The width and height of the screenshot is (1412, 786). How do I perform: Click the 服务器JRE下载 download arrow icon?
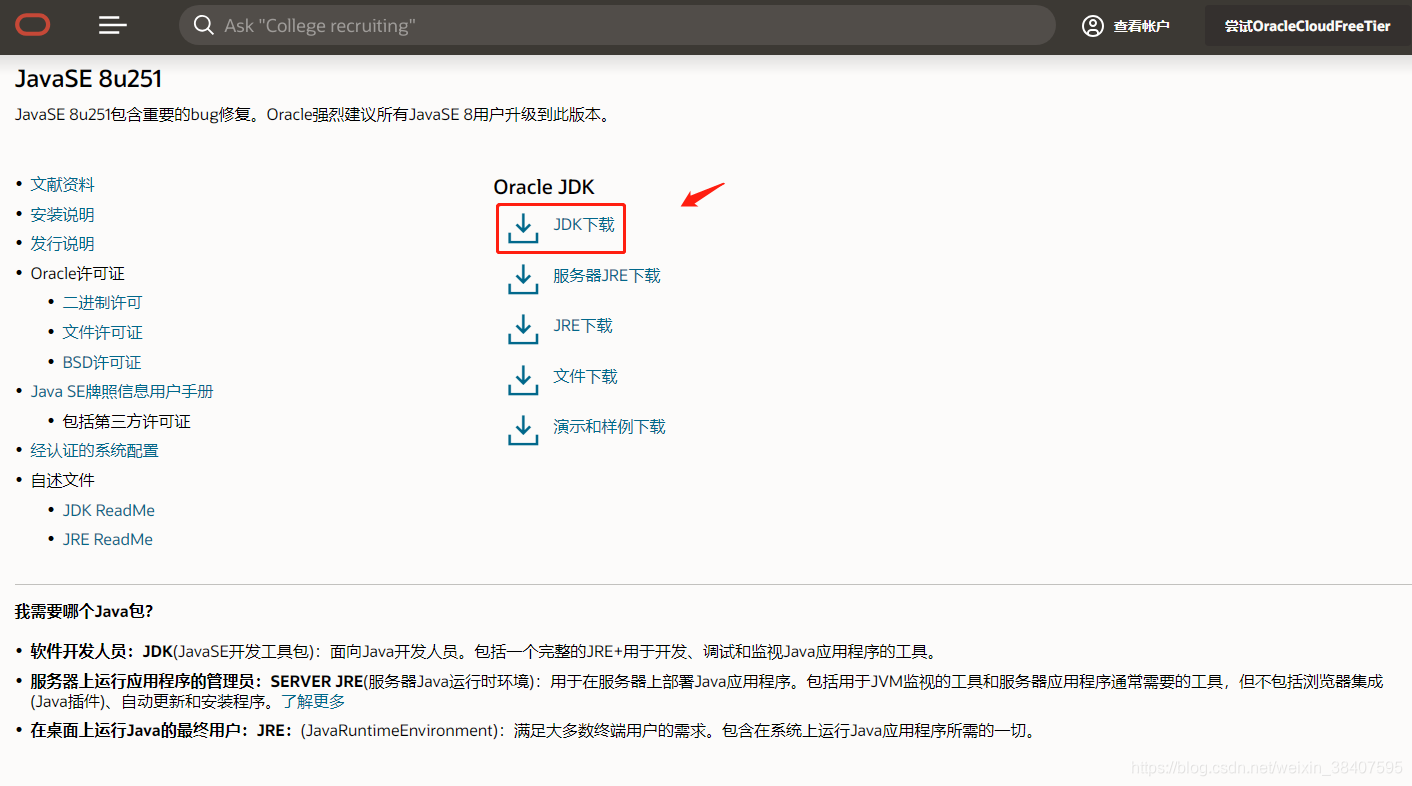[523, 278]
